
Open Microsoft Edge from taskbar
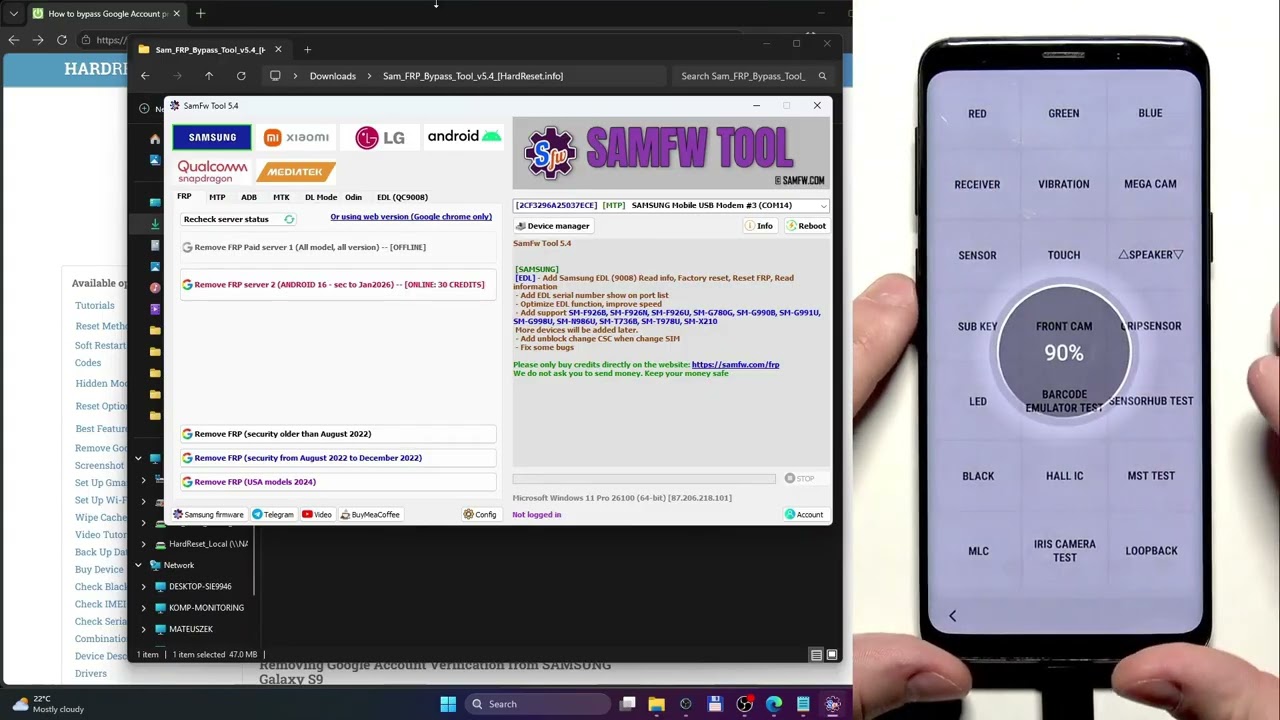tap(773, 704)
